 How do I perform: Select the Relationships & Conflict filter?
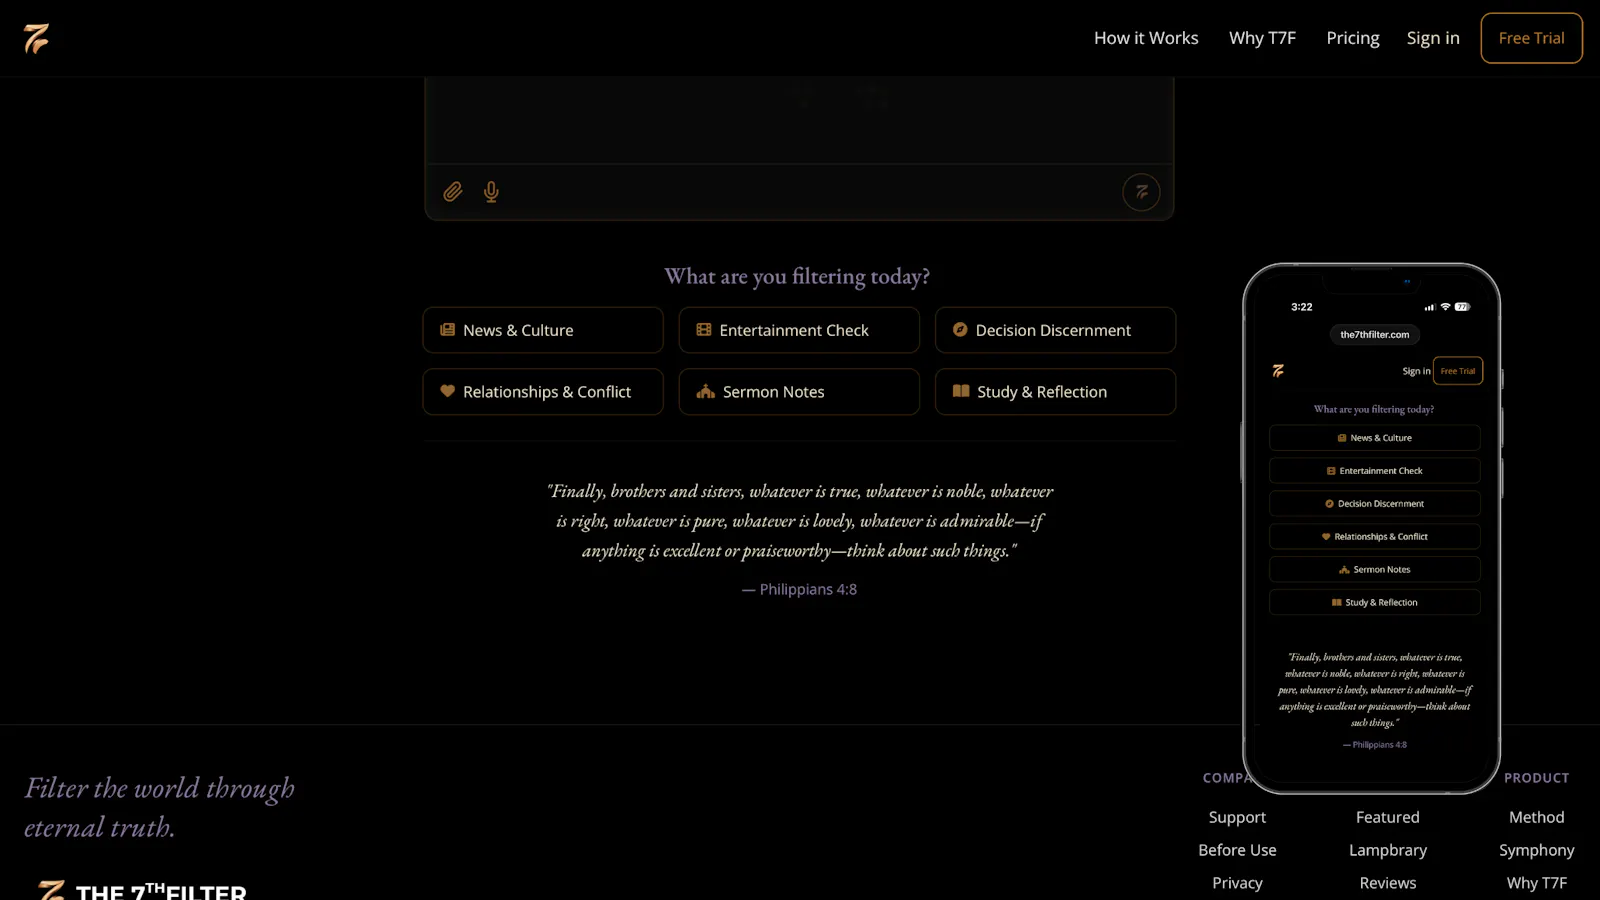(x=543, y=392)
